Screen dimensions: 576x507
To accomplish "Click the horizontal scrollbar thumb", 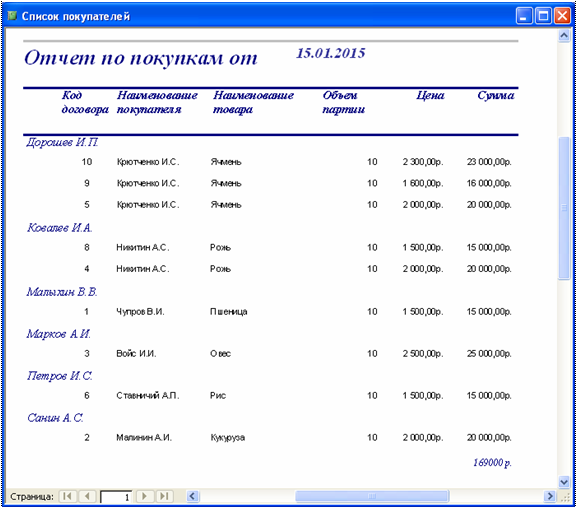I will (x=372, y=496).
